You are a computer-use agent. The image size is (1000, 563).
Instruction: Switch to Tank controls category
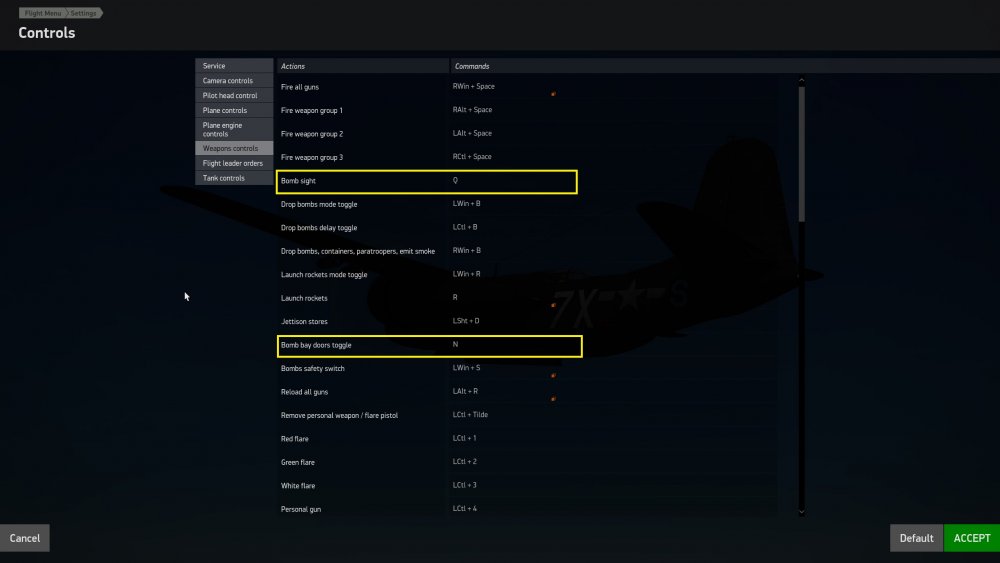(234, 178)
